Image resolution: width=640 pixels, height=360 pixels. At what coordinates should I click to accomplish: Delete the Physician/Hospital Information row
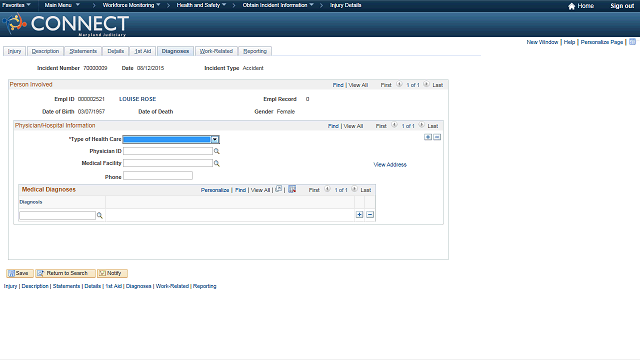[437, 137]
